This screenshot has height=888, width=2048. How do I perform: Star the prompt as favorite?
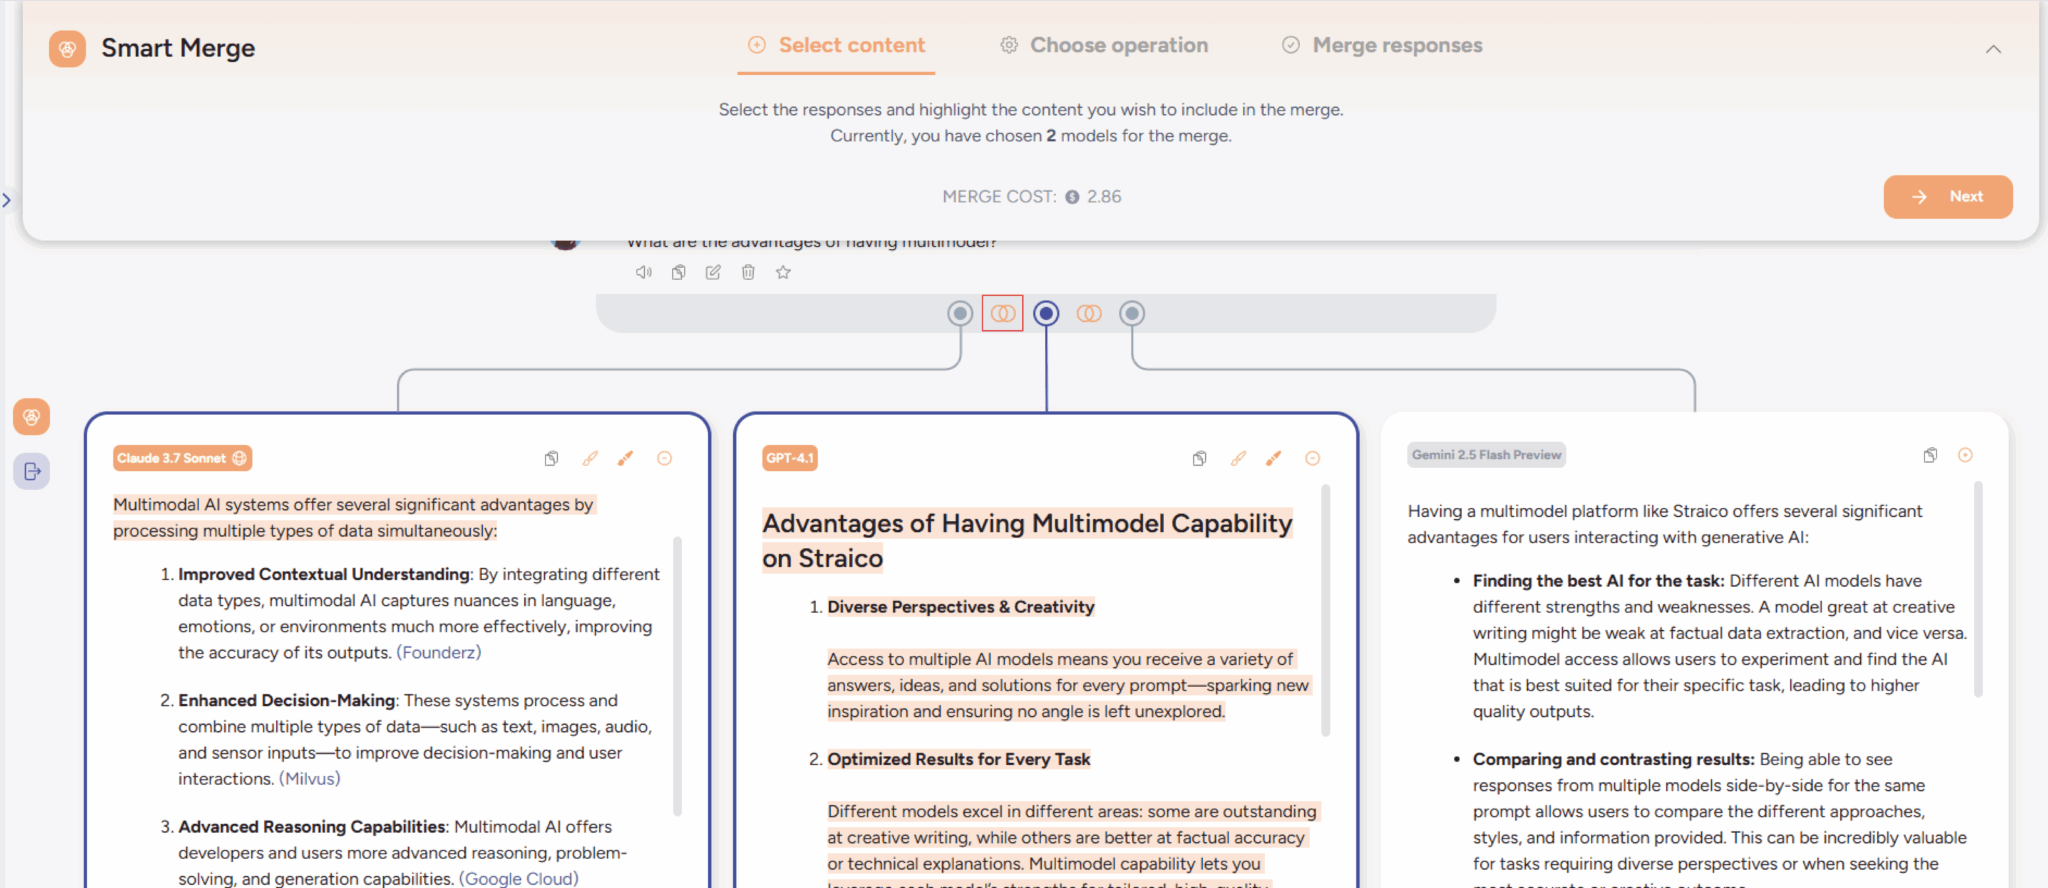[783, 272]
